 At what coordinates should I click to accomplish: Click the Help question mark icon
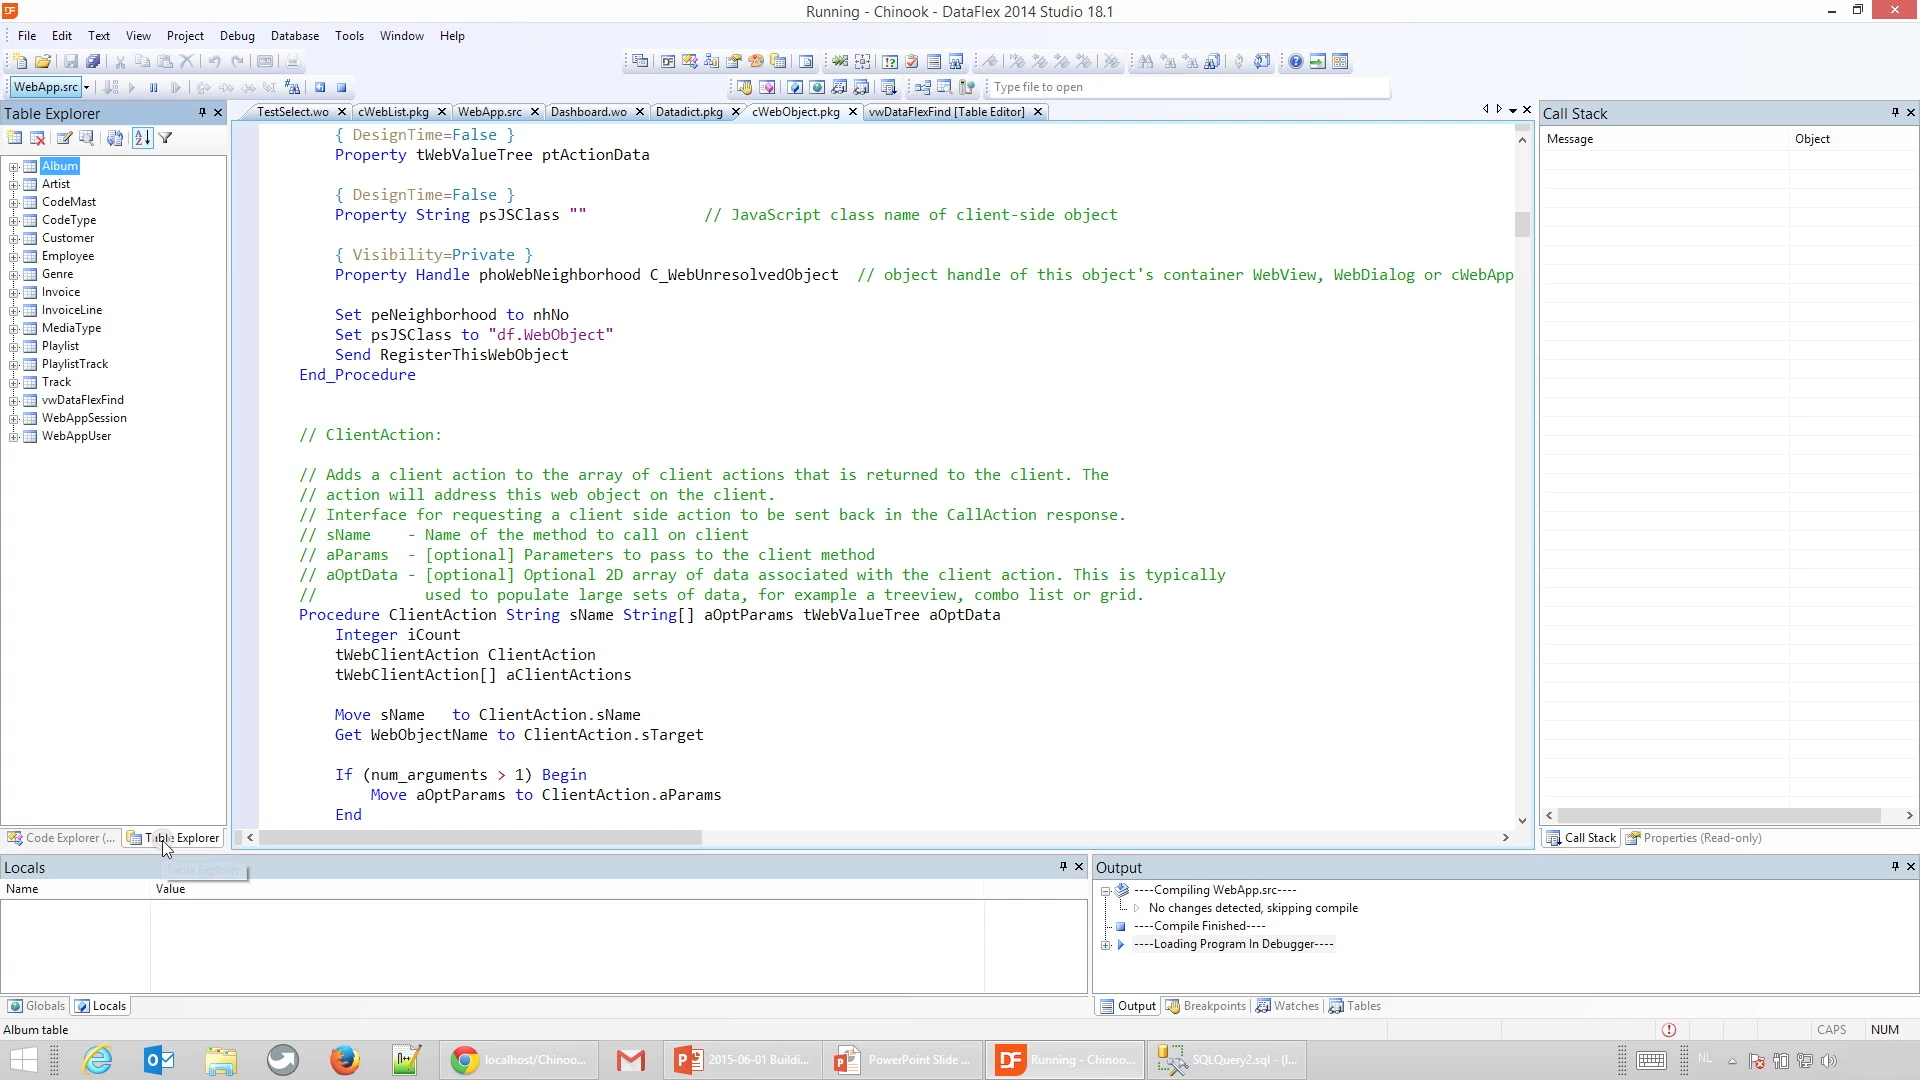tap(1295, 62)
